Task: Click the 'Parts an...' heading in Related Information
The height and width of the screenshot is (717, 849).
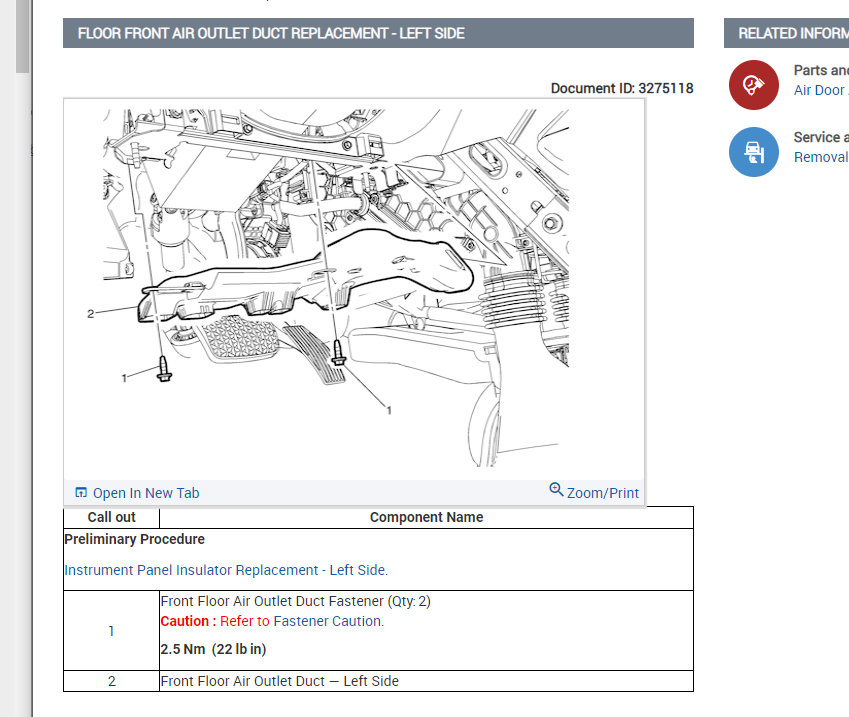Action: [x=821, y=70]
